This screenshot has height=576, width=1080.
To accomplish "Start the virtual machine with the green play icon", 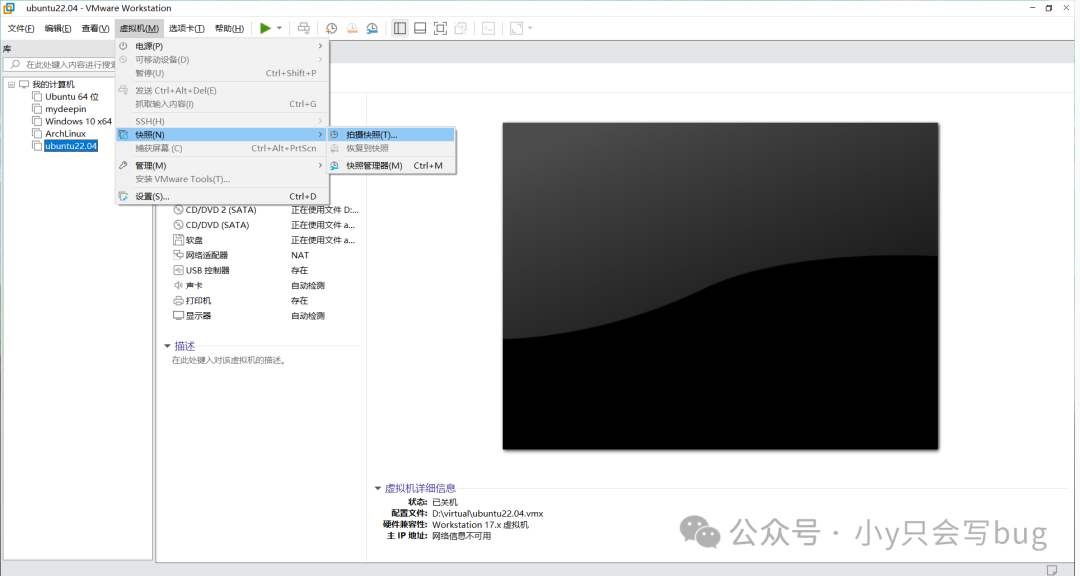I will tap(265, 28).
